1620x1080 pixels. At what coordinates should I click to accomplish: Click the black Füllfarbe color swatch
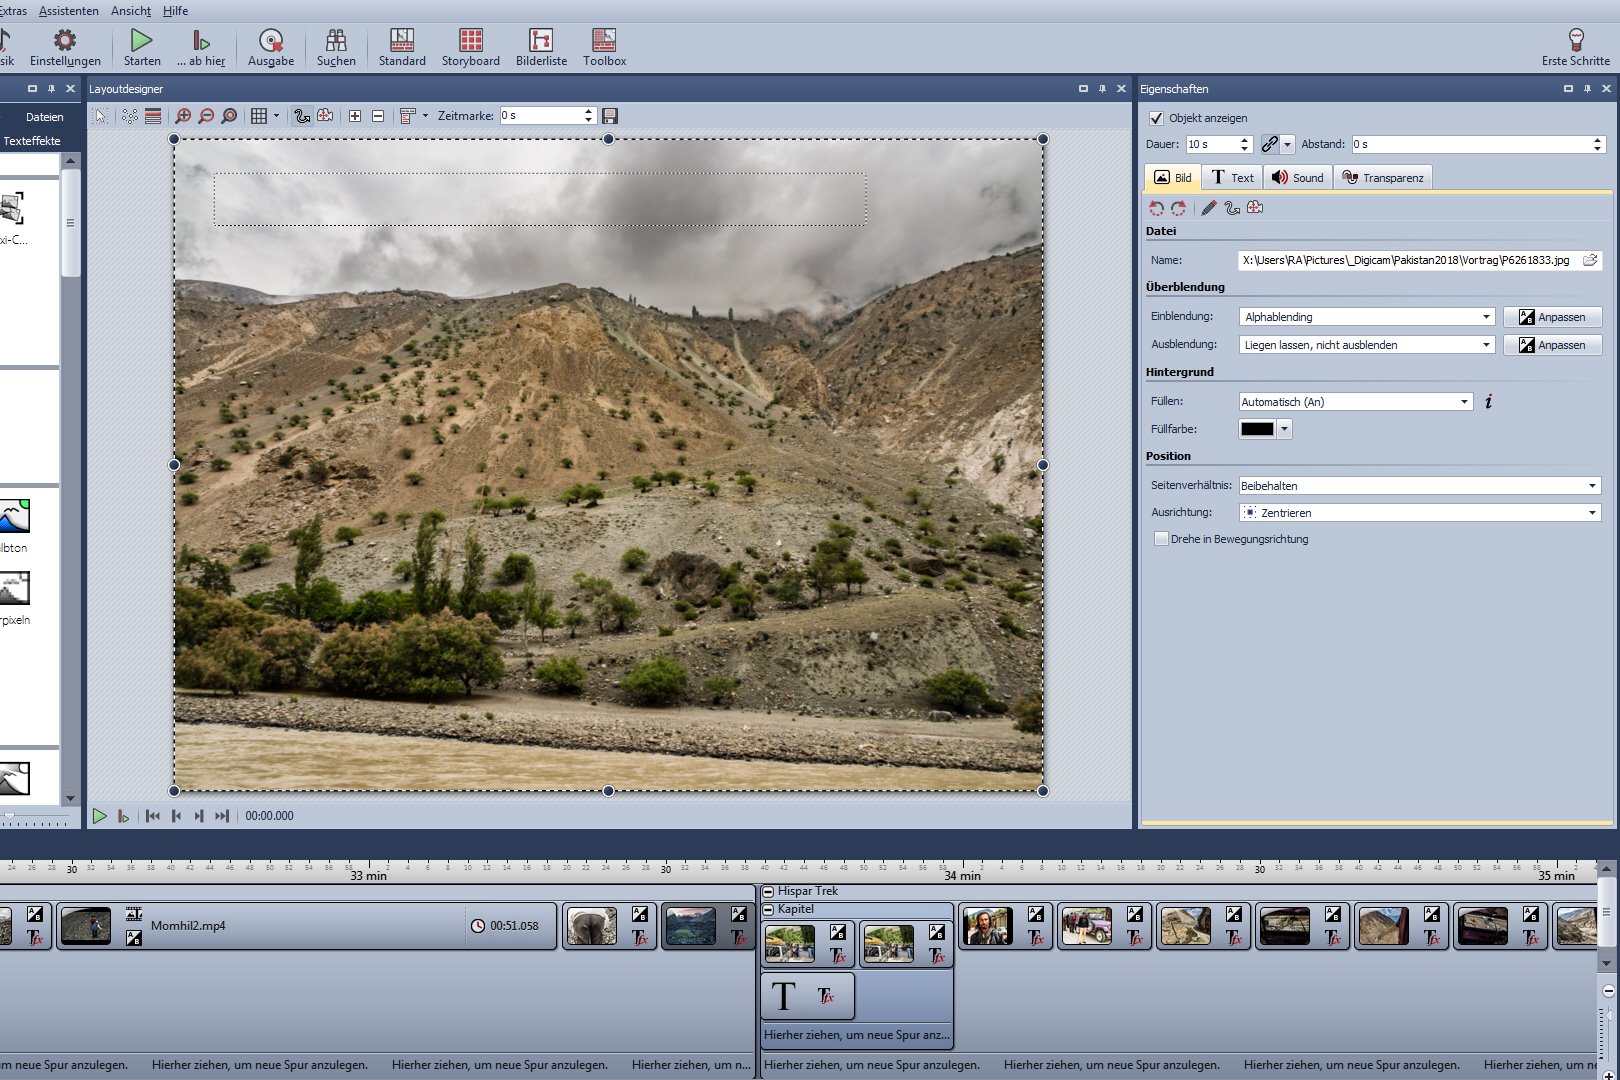coord(1257,429)
